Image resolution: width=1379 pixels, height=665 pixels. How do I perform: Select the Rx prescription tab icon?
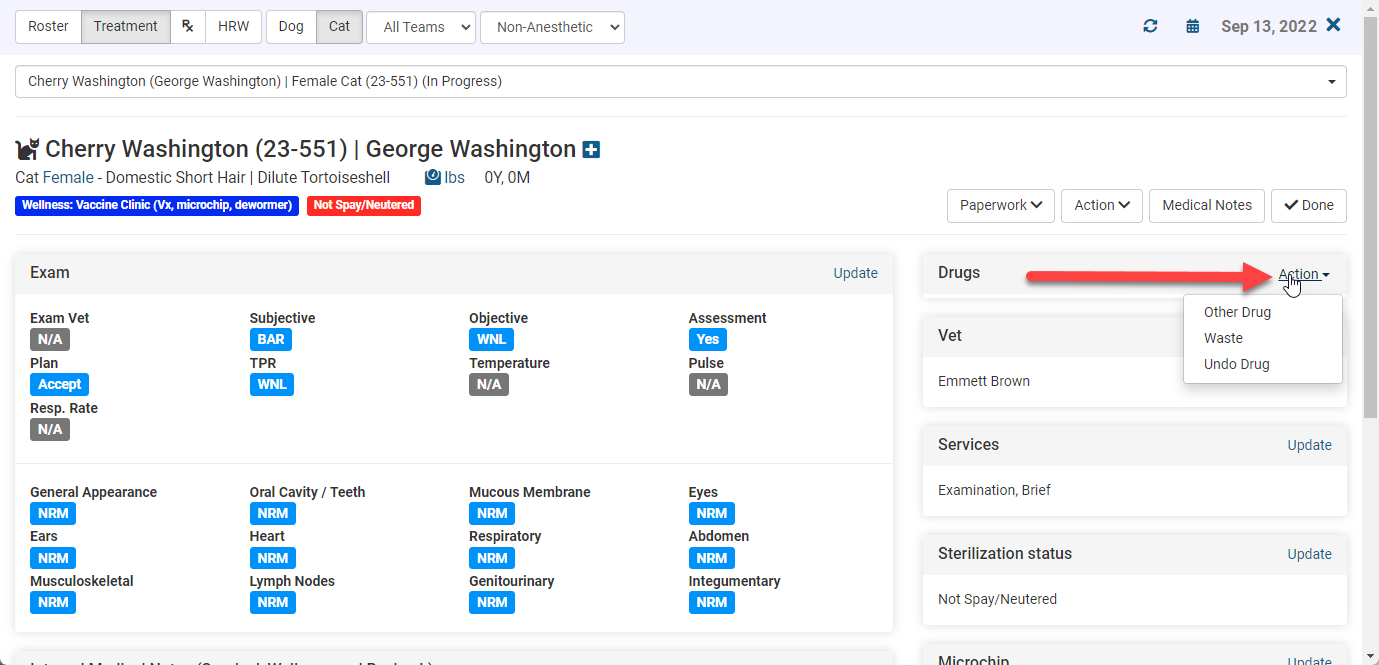coord(188,27)
